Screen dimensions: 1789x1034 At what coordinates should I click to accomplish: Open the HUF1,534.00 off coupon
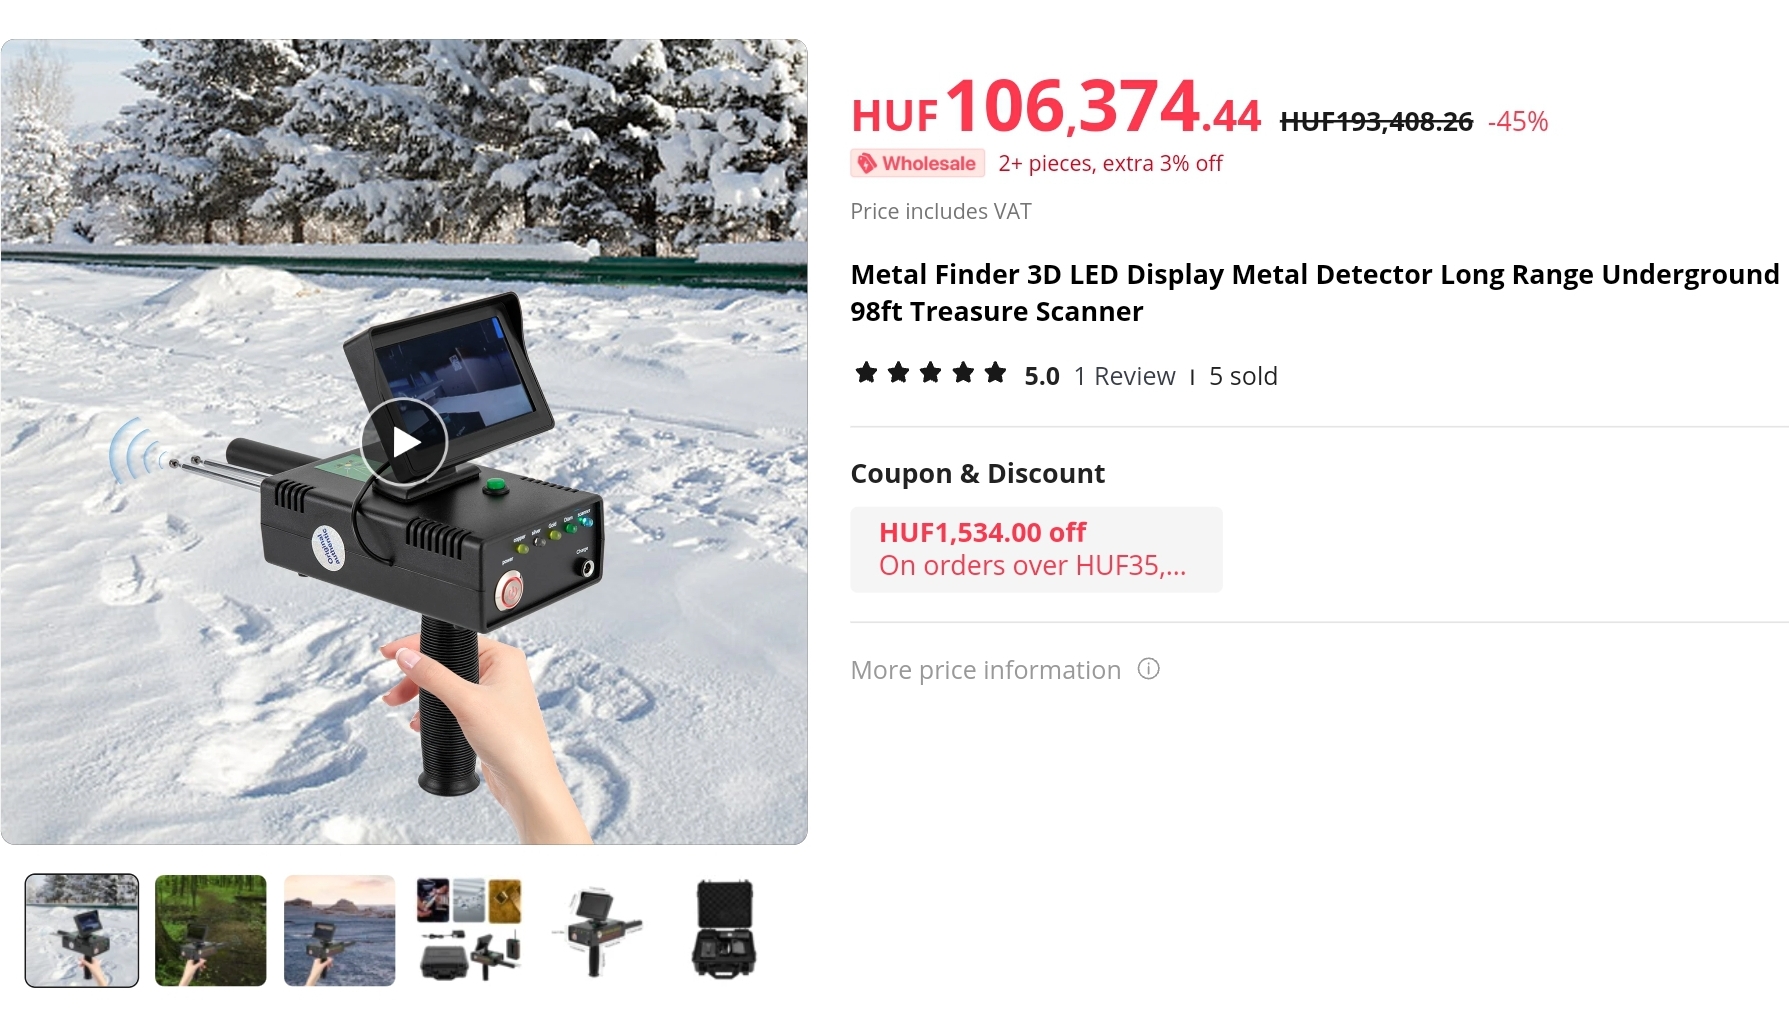pyautogui.click(x=1036, y=549)
